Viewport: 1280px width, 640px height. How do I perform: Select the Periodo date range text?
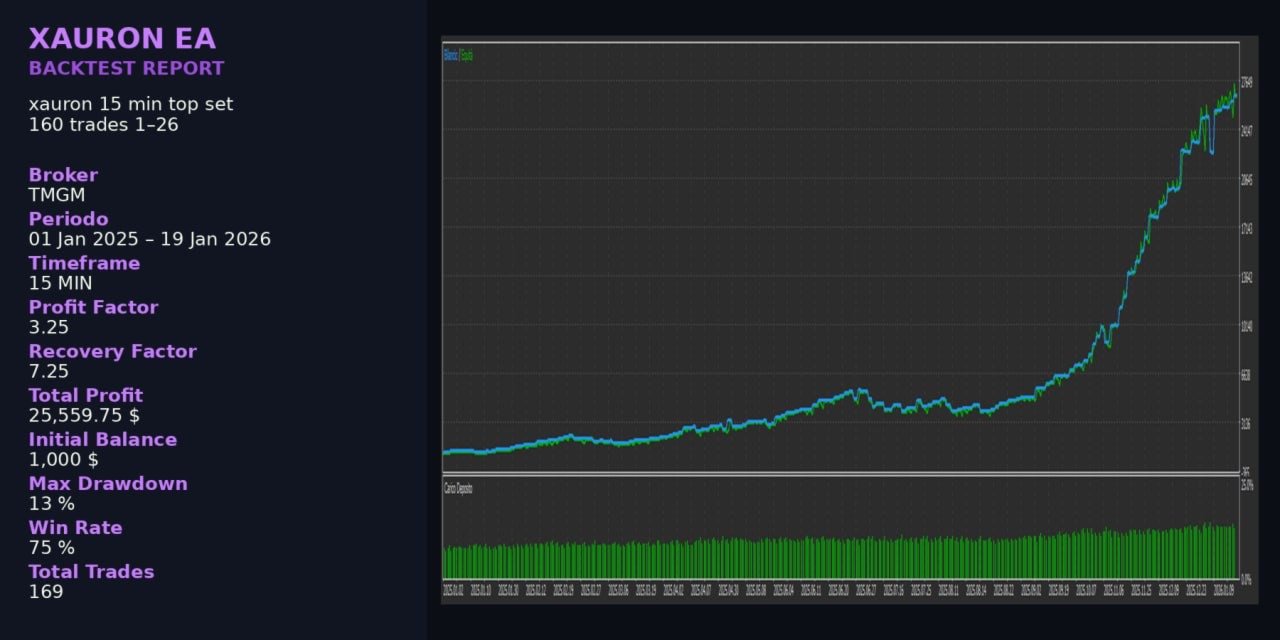150,239
